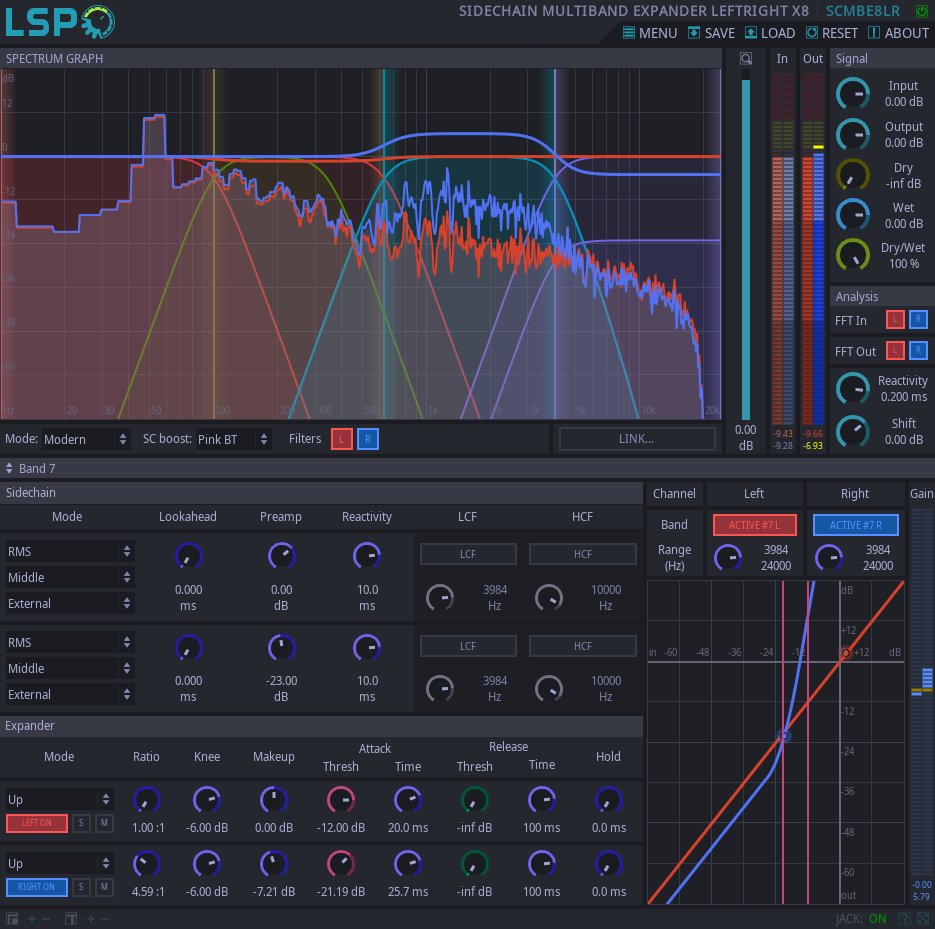Toggle FFT In left channel
The width and height of the screenshot is (935, 929).
point(895,320)
